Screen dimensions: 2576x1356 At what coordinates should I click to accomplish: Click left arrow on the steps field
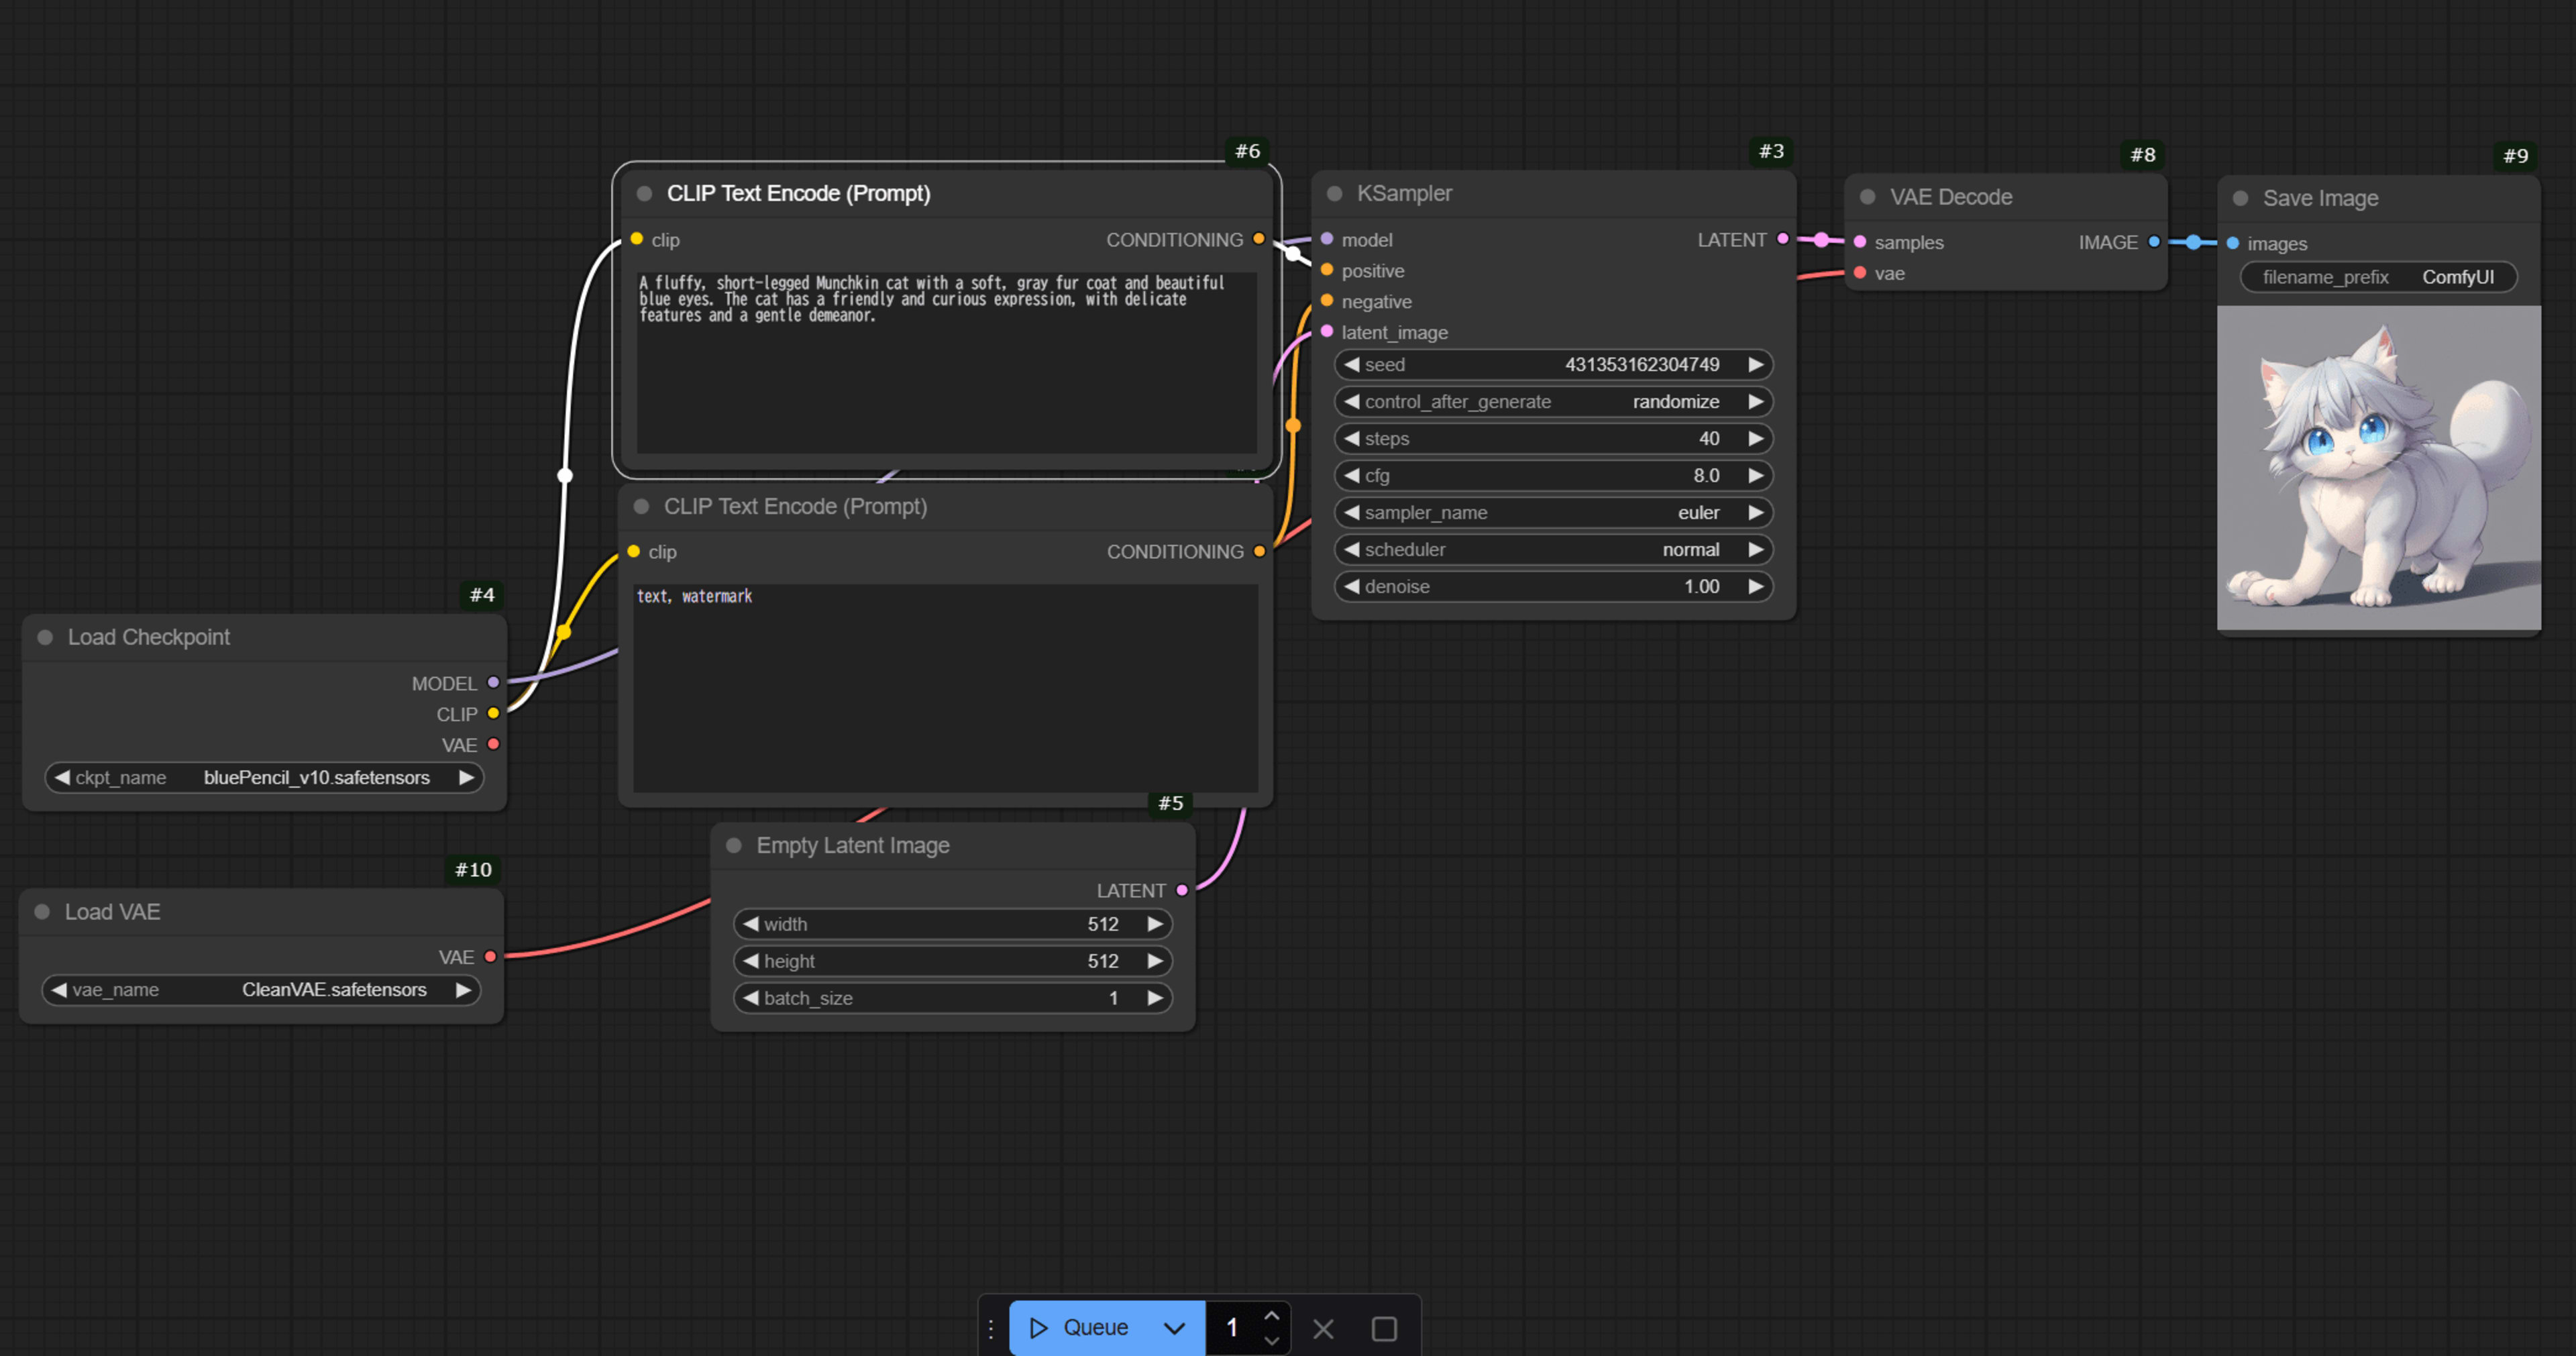1351,438
